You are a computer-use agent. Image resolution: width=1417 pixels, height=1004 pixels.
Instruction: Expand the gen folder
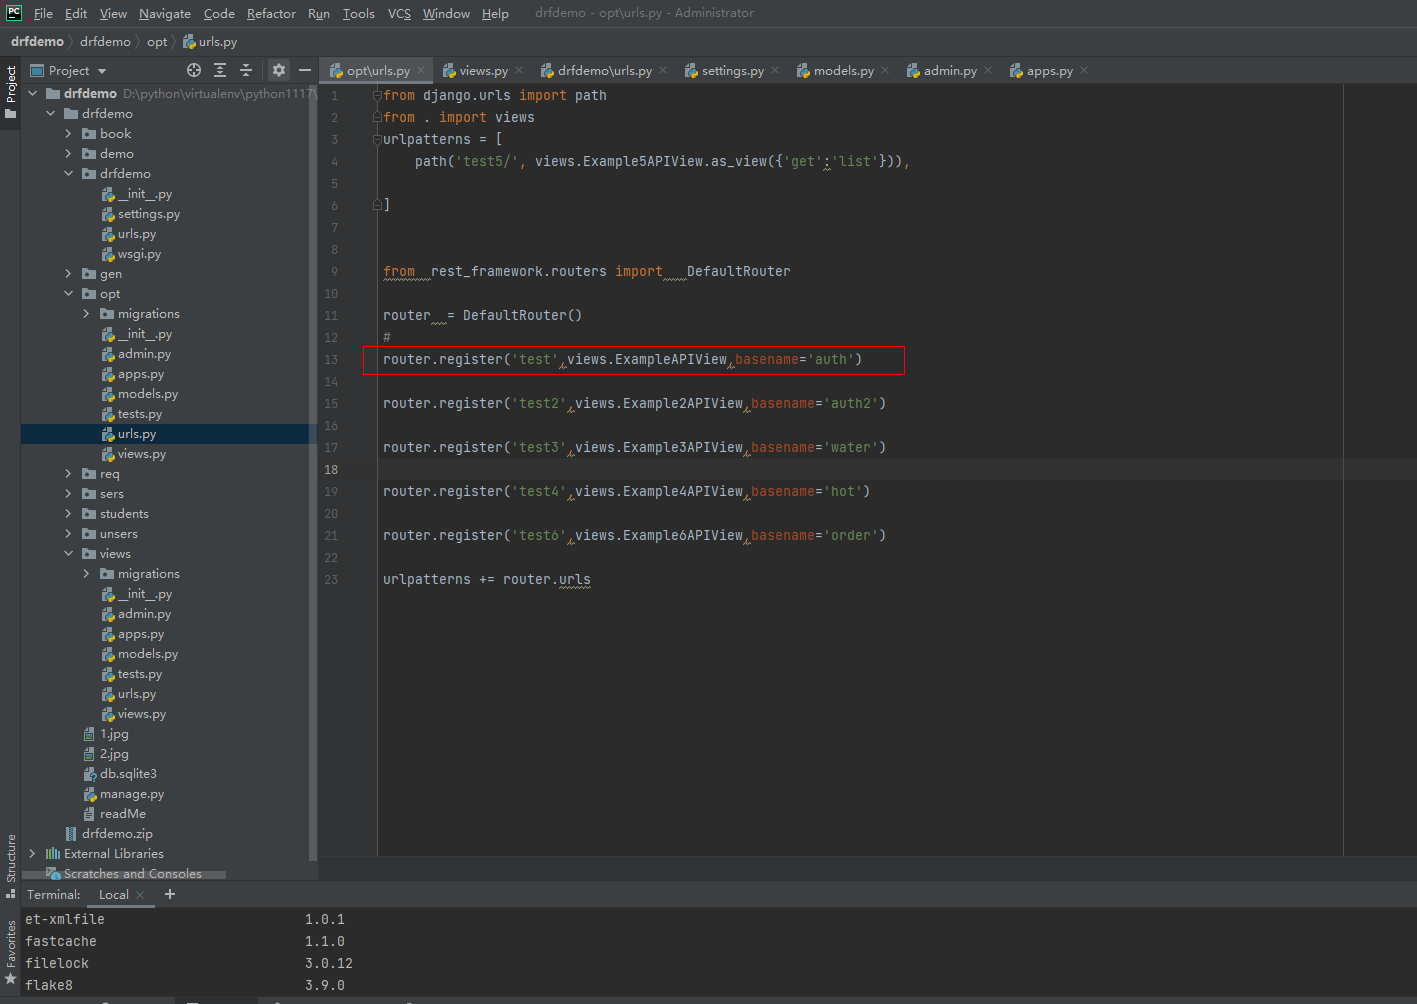68,274
